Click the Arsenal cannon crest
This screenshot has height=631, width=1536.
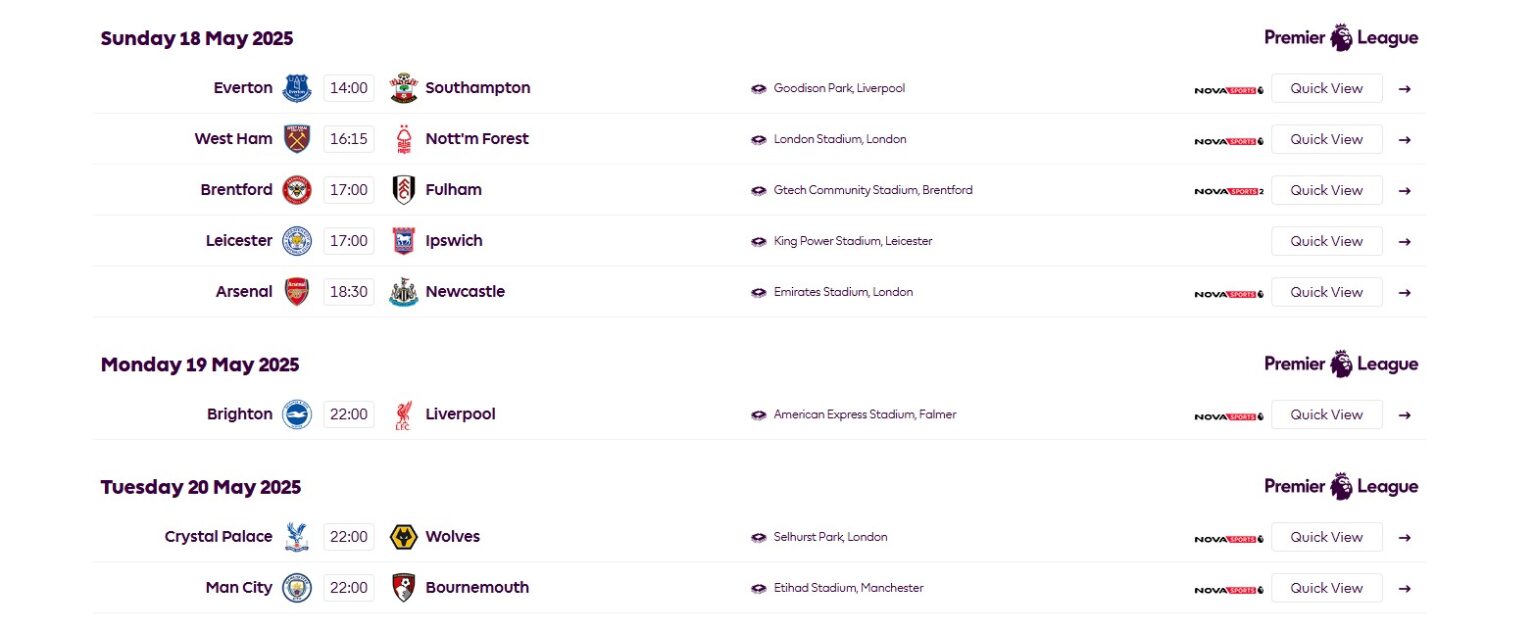coord(297,292)
